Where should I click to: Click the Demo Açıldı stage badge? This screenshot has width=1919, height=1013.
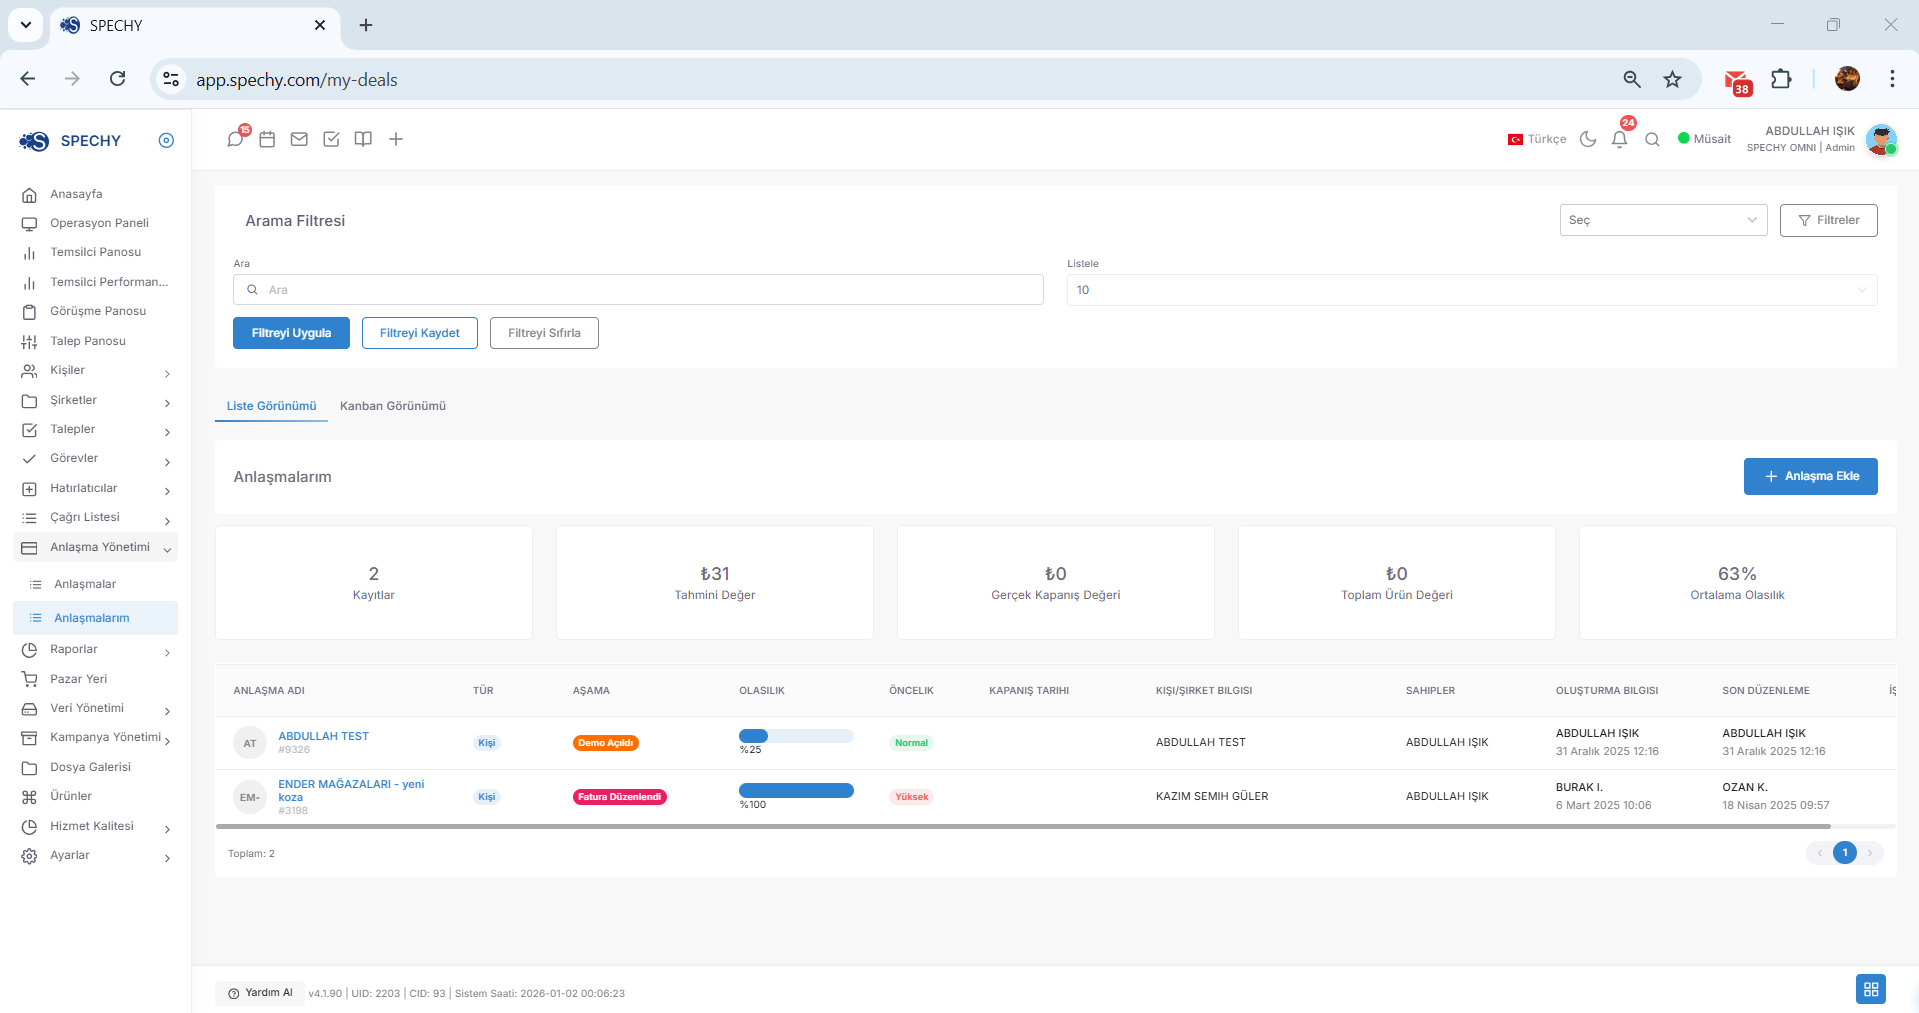tap(605, 743)
